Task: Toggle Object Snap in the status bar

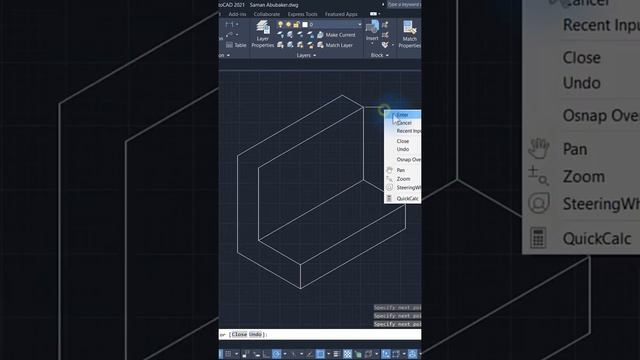Action: coord(320,353)
